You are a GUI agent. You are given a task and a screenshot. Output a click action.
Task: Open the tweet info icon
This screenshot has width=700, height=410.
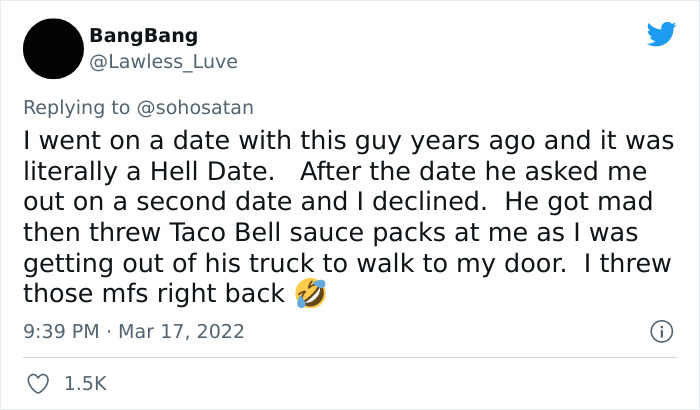pyautogui.click(x=660, y=330)
